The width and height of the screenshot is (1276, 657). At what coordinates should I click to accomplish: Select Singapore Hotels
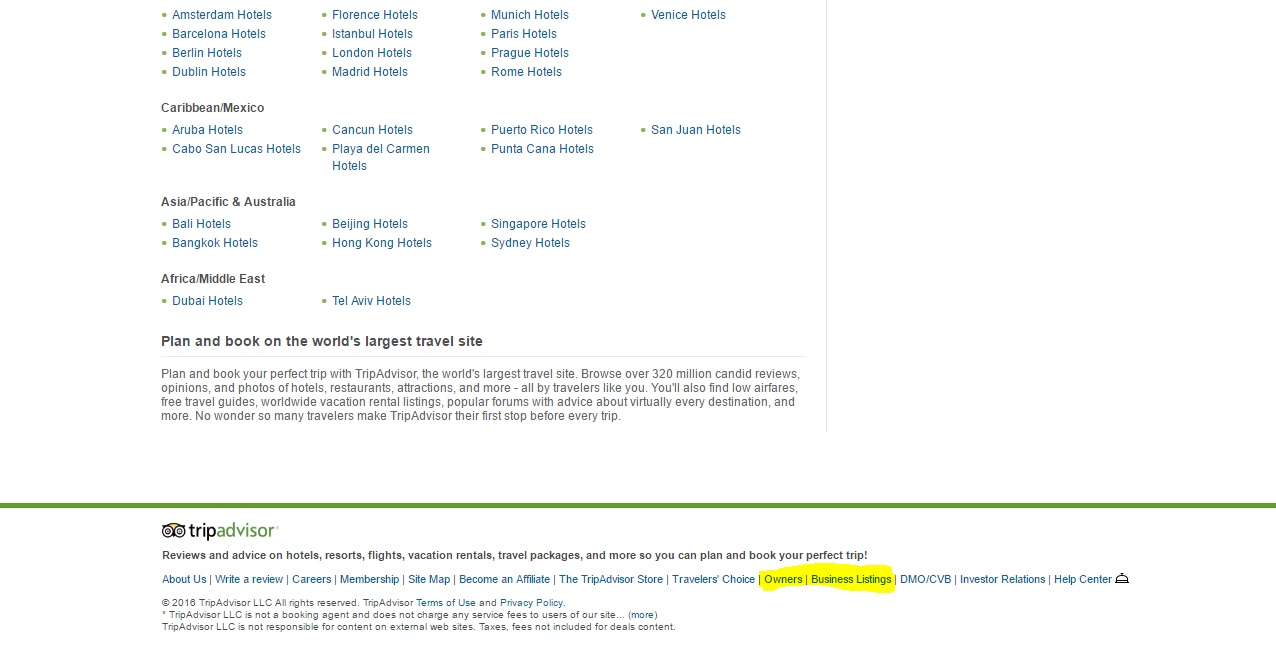click(538, 224)
